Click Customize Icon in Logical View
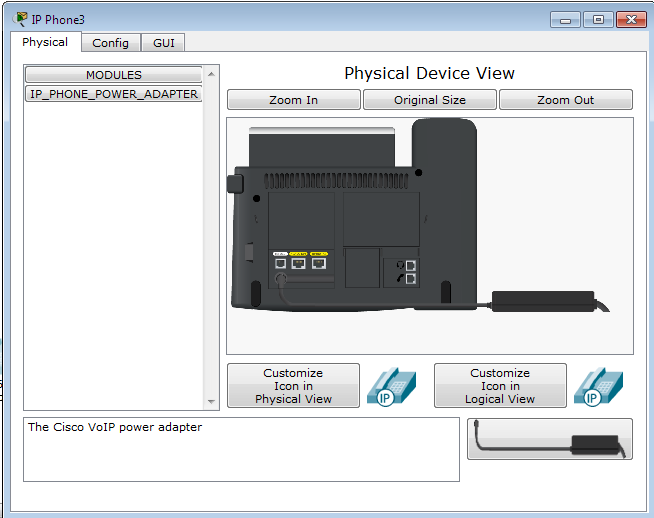Viewport: 654px width, 518px height. (500, 386)
